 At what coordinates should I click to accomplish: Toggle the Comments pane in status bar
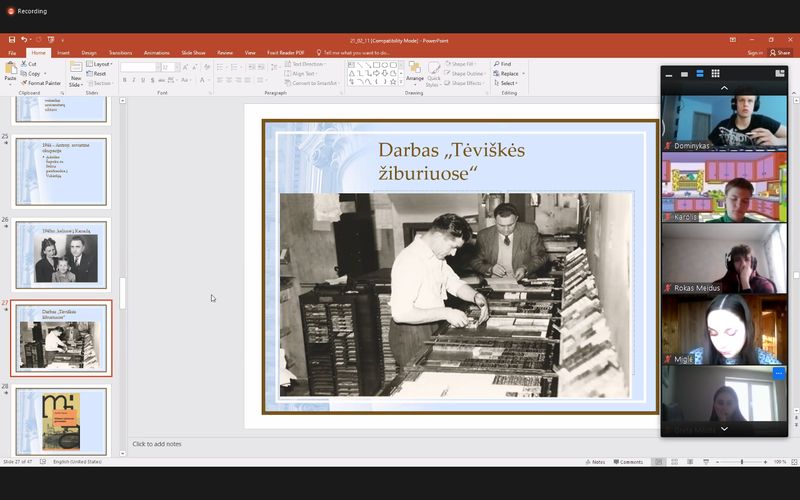coord(629,462)
